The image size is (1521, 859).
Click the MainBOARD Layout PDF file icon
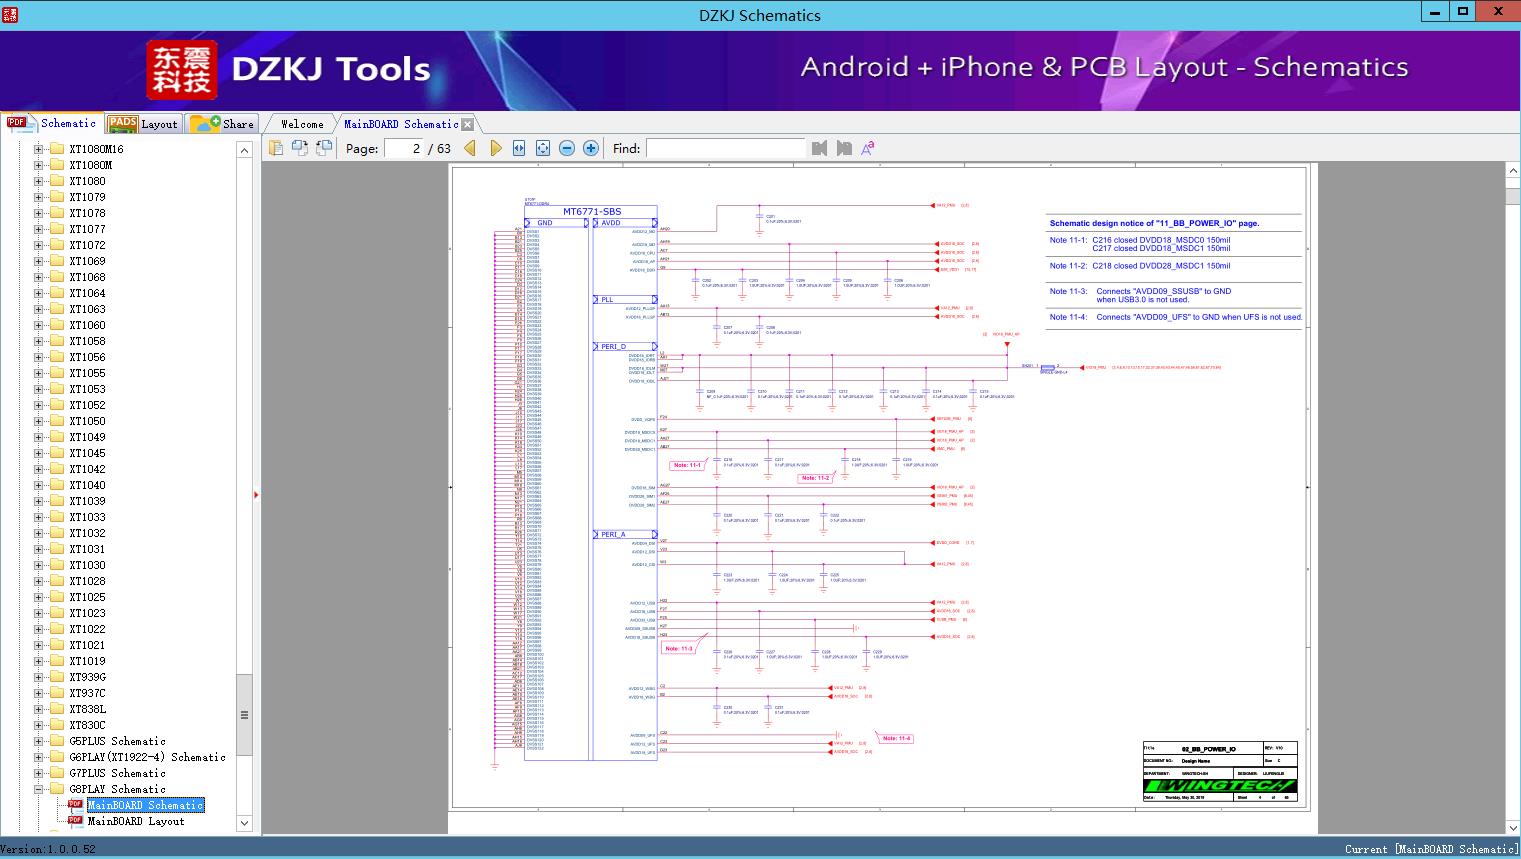(x=75, y=821)
